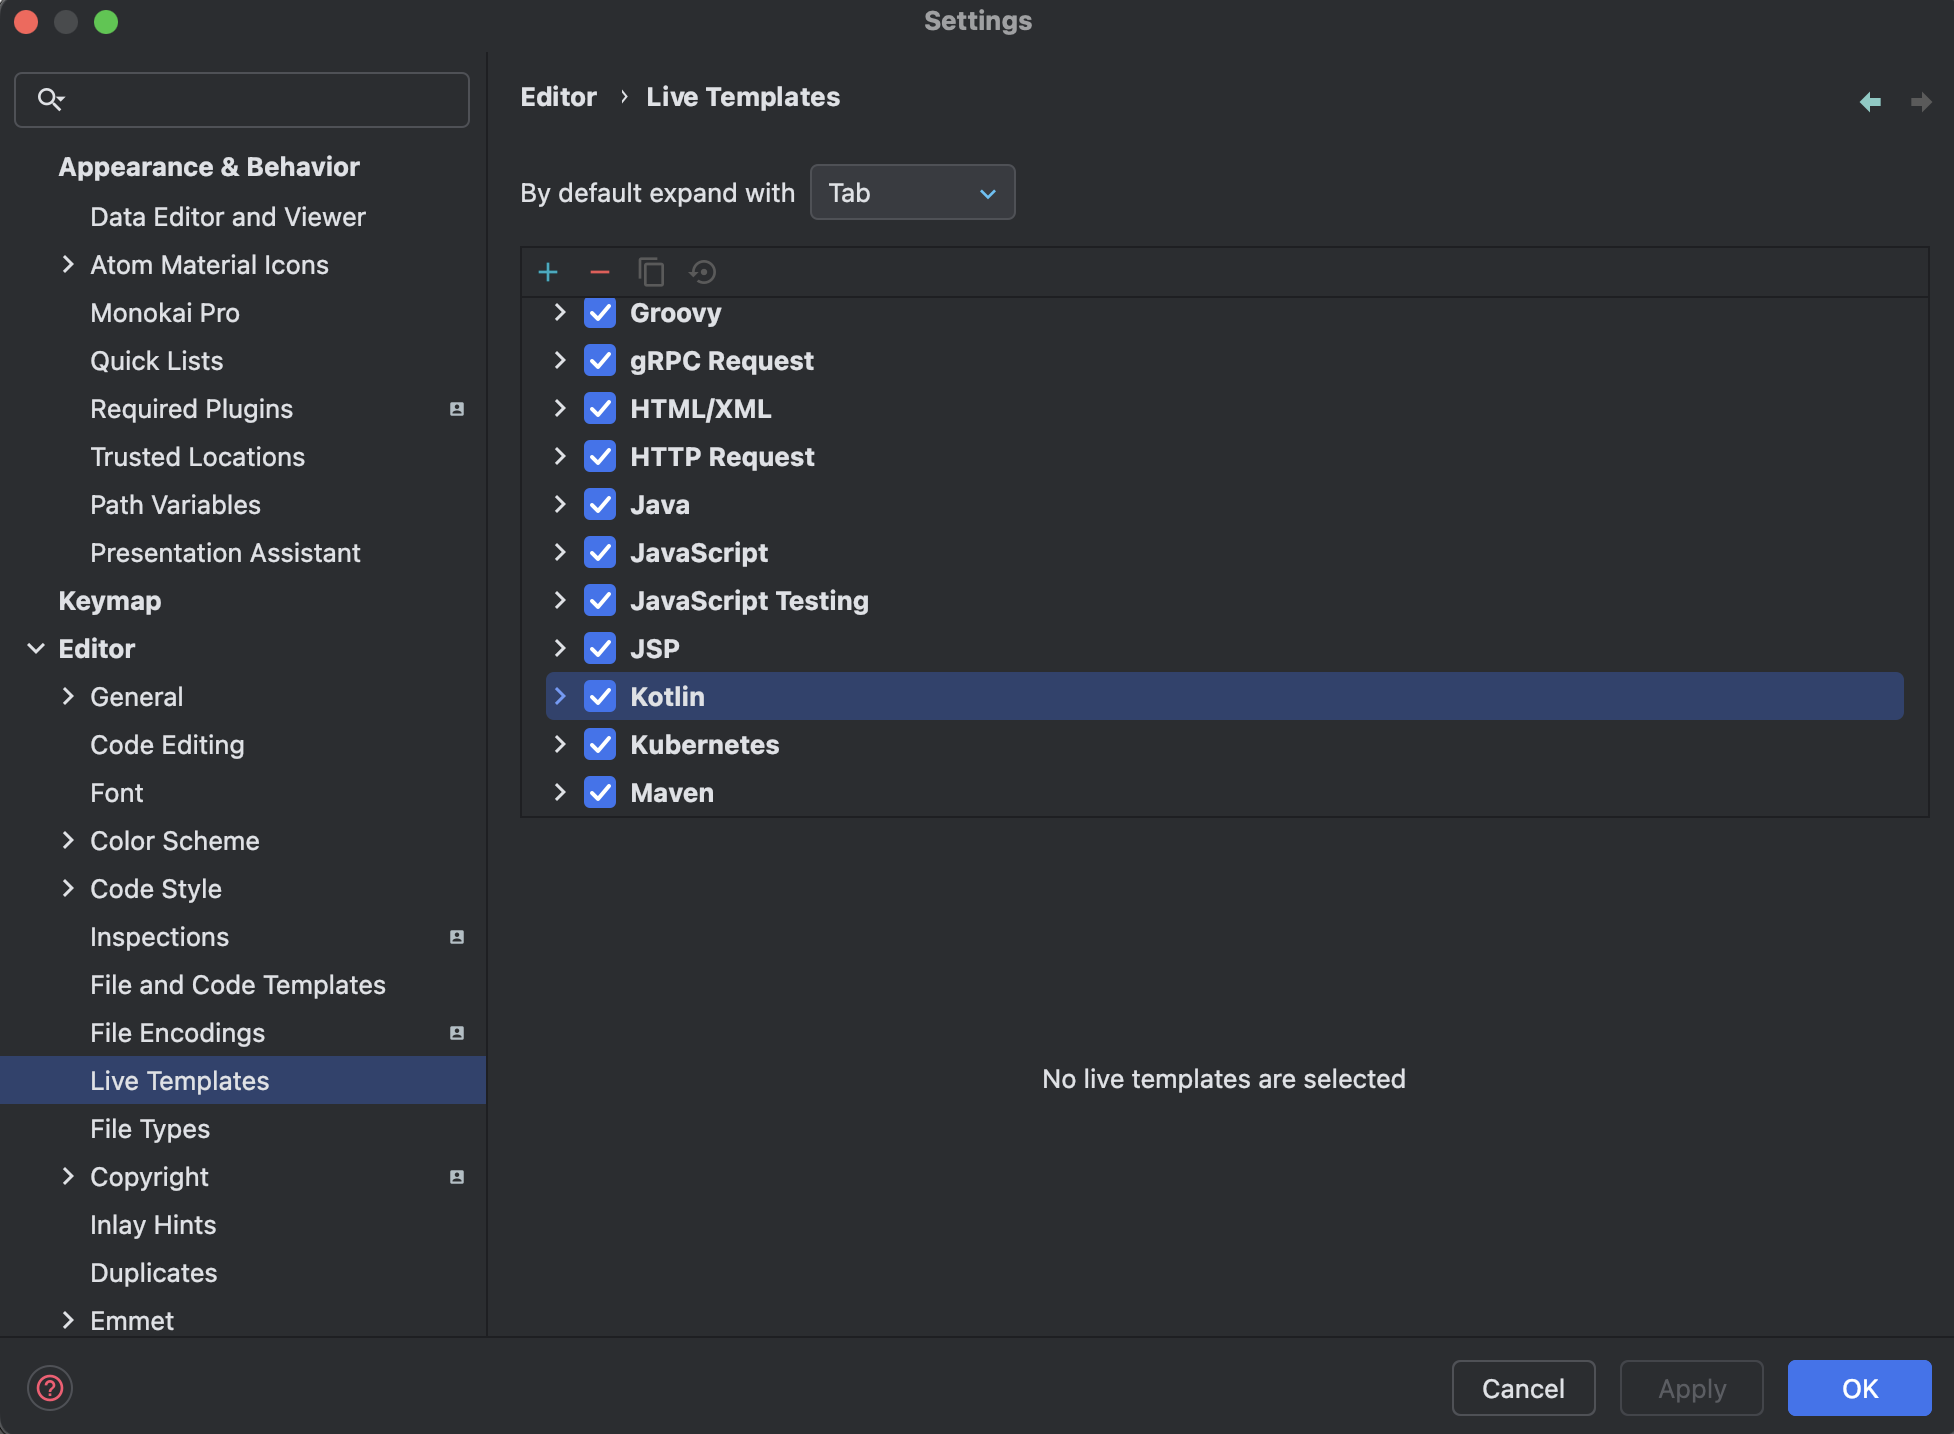Select Keymap in the settings sidebar
Viewport: 1954px width, 1434px height.
[x=110, y=601]
